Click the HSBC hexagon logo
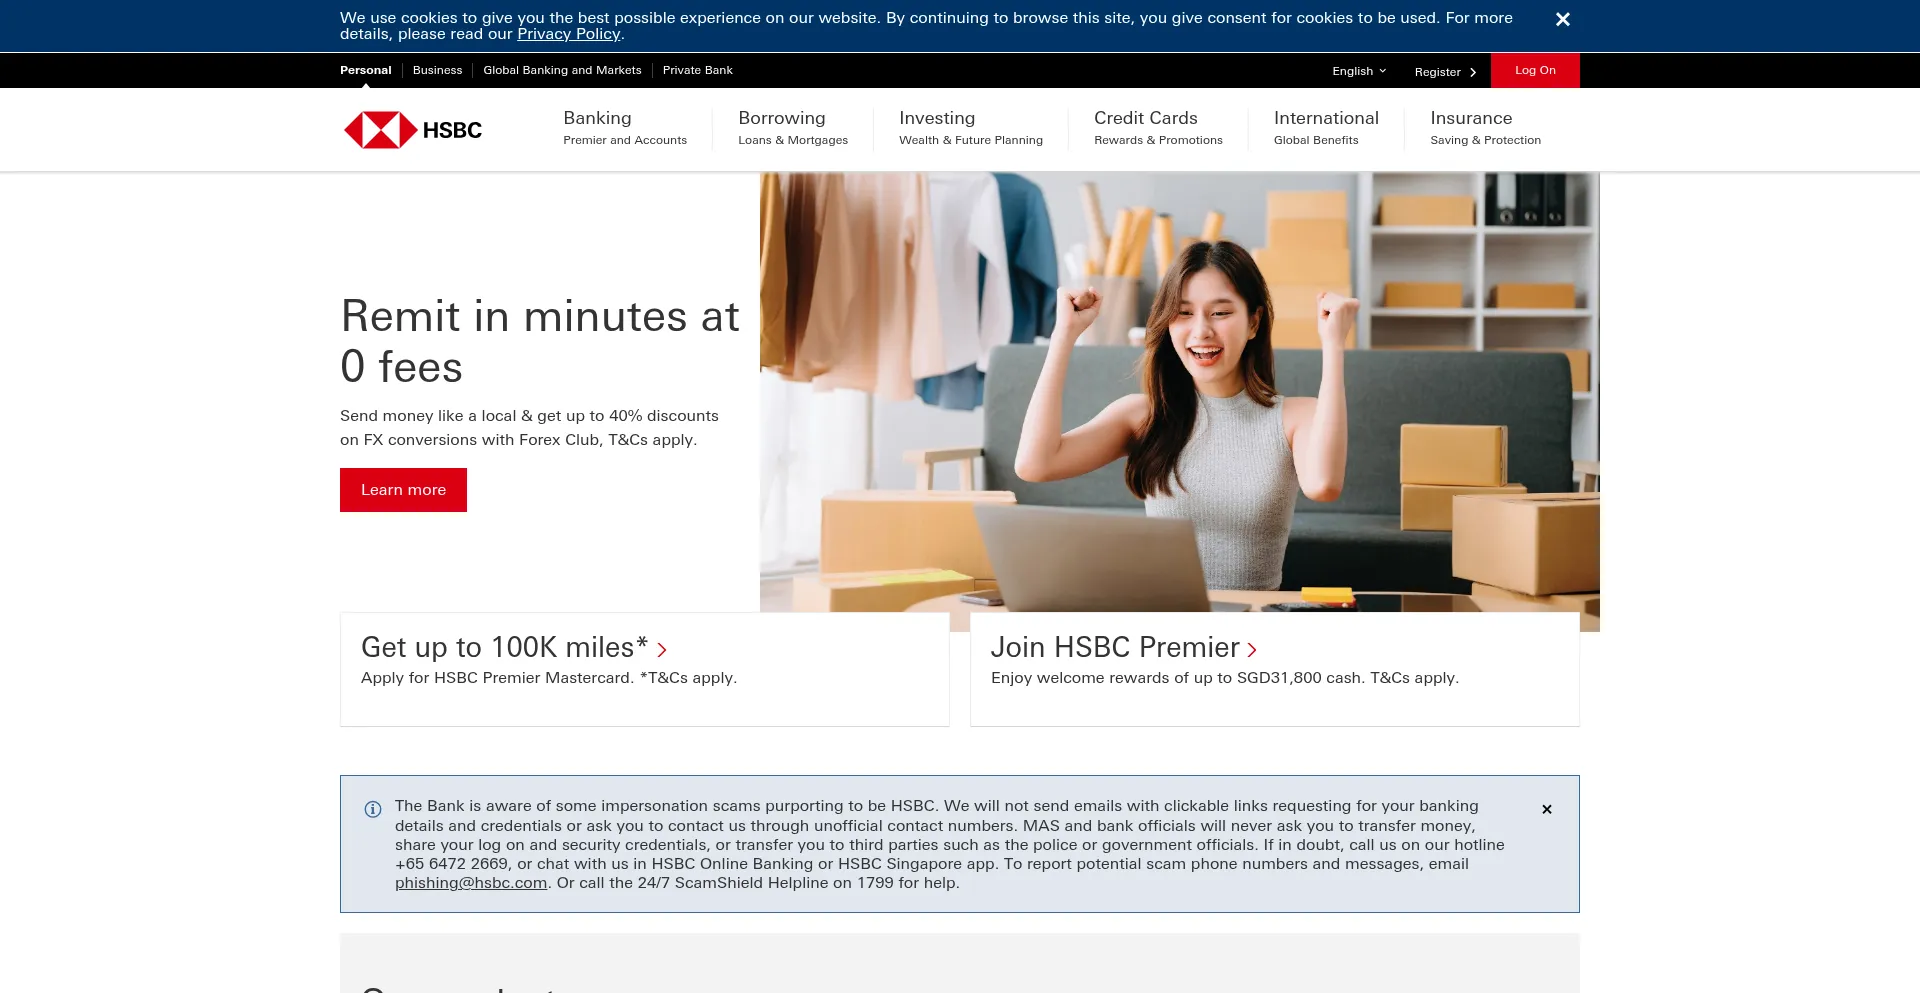The height and width of the screenshot is (993, 1920). click(x=381, y=130)
